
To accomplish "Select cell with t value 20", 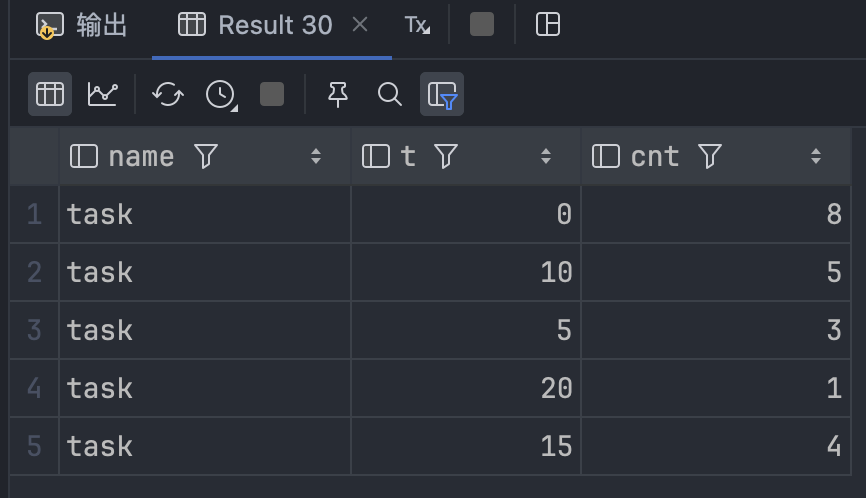I will (x=465, y=388).
